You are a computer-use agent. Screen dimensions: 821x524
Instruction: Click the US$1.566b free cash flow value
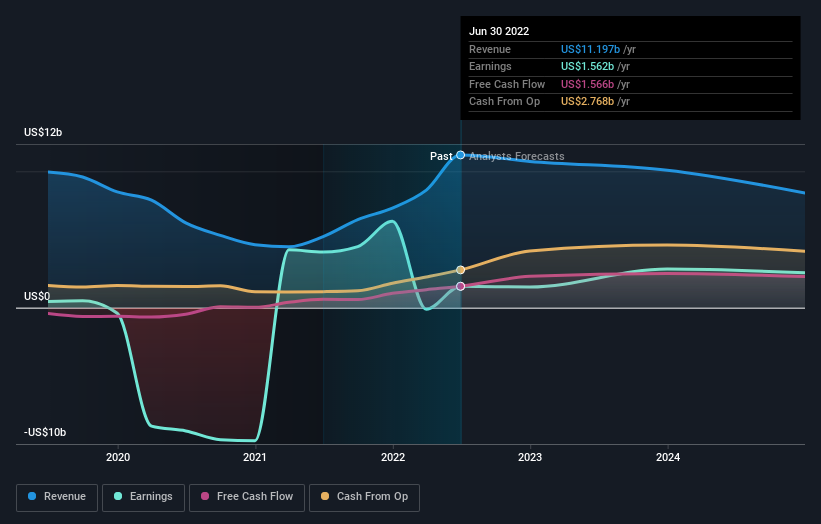coord(587,84)
